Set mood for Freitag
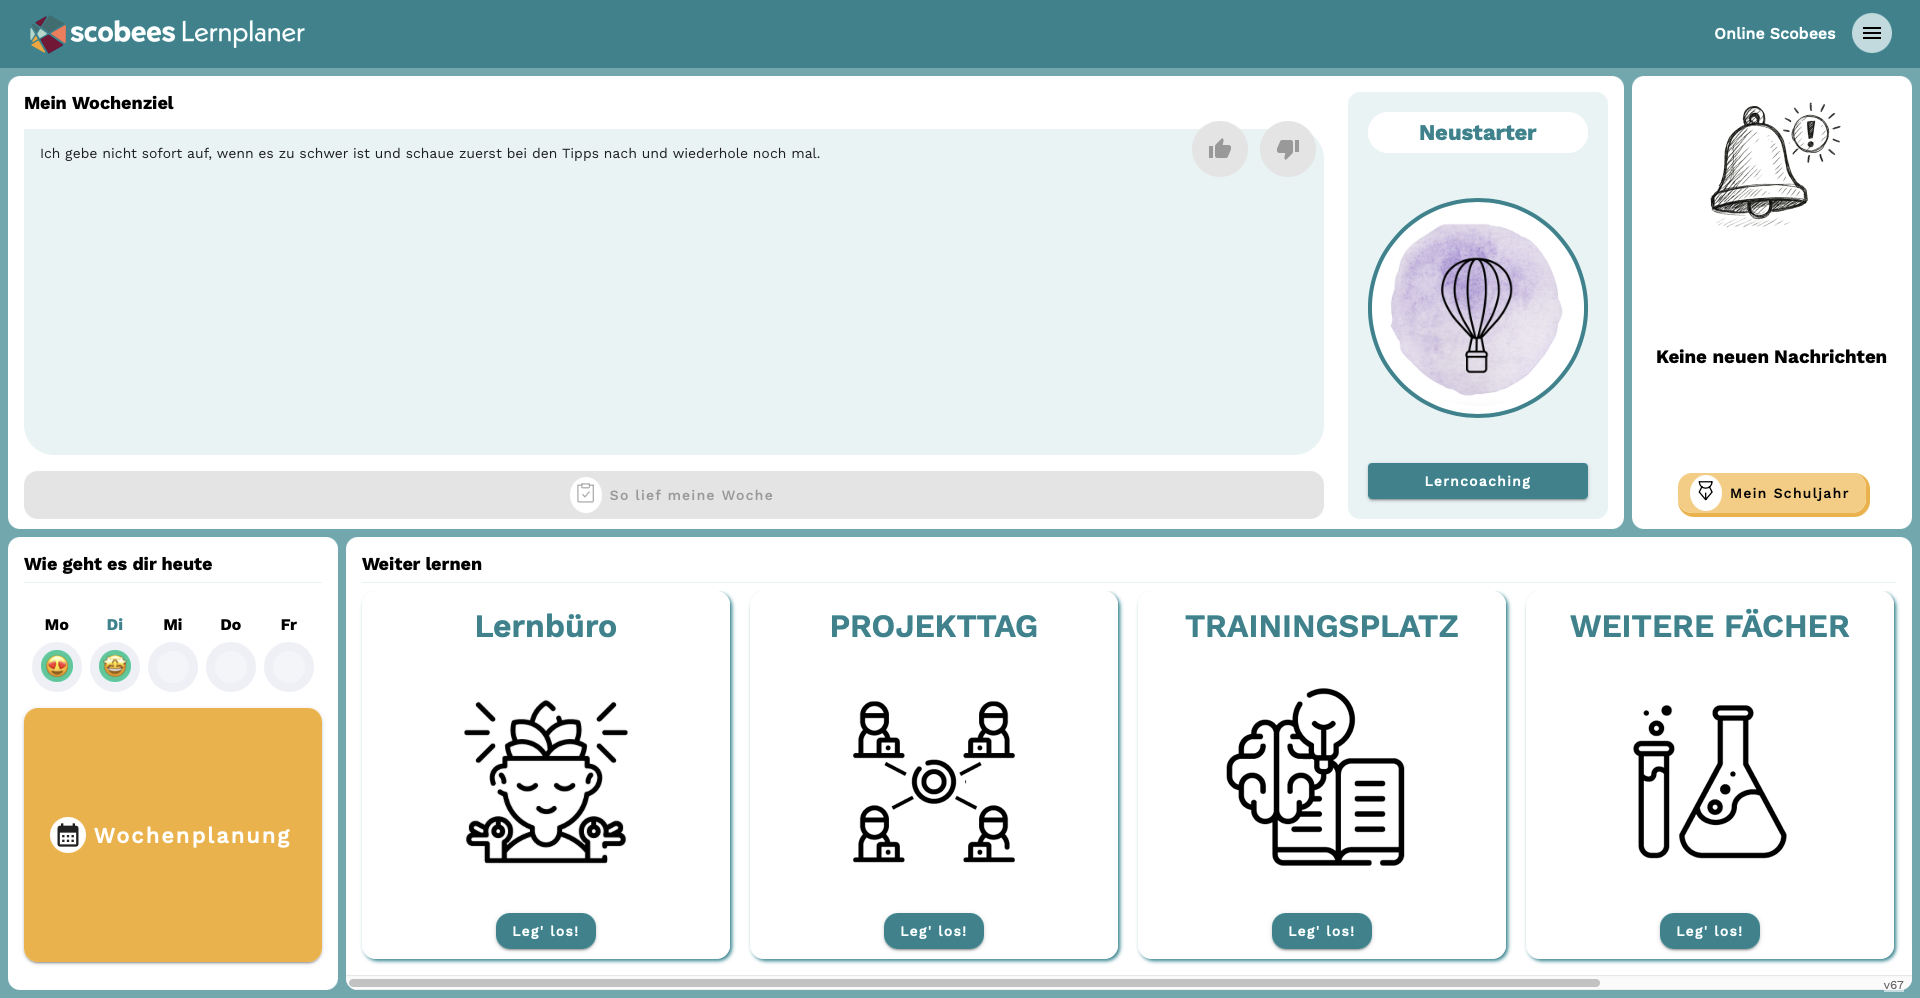The height and width of the screenshot is (998, 1920). point(289,667)
